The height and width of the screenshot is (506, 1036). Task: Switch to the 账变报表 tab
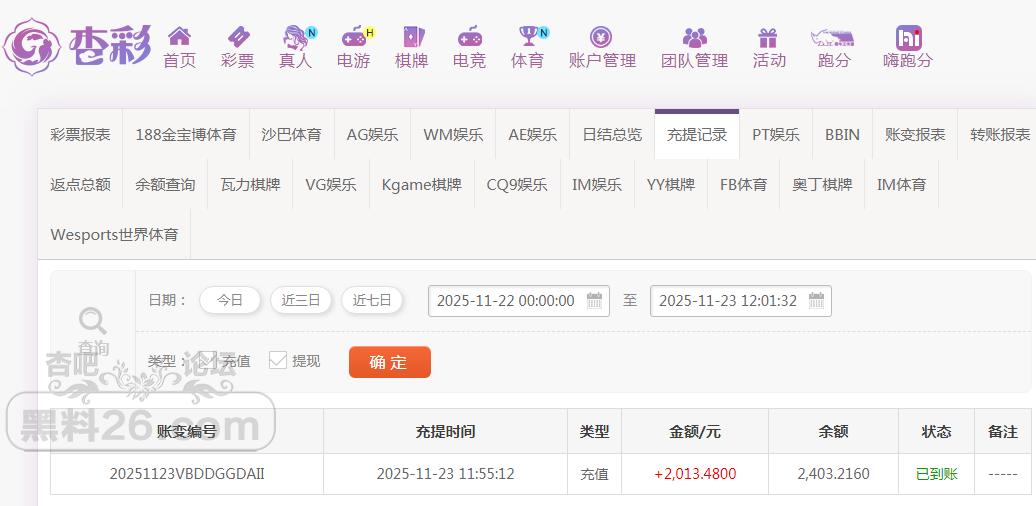pyautogui.click(x=914, y=134)
